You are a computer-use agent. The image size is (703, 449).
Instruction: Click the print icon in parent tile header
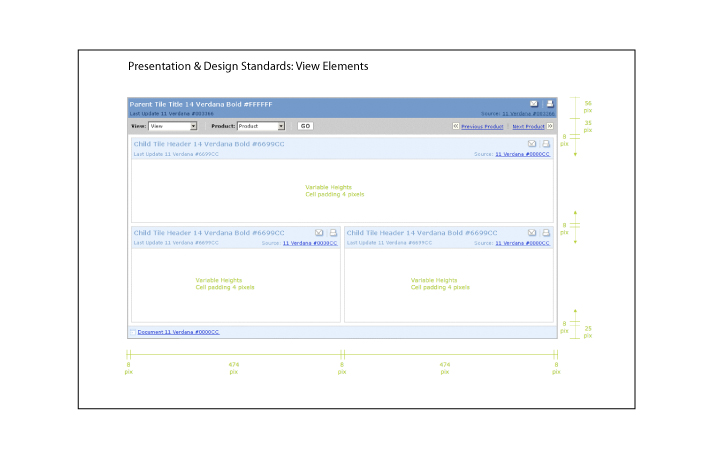548,104
